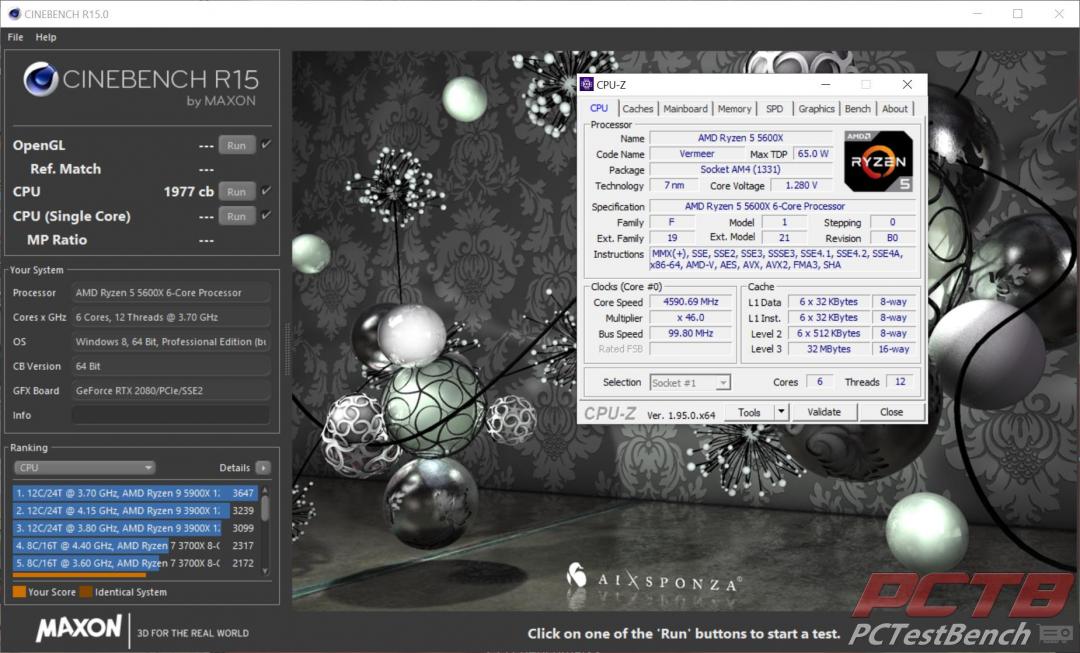The height and width of the screenshot is (653, 1080).
Task: Click the ranking list scroll down arrow
Action: pos(265,572)
